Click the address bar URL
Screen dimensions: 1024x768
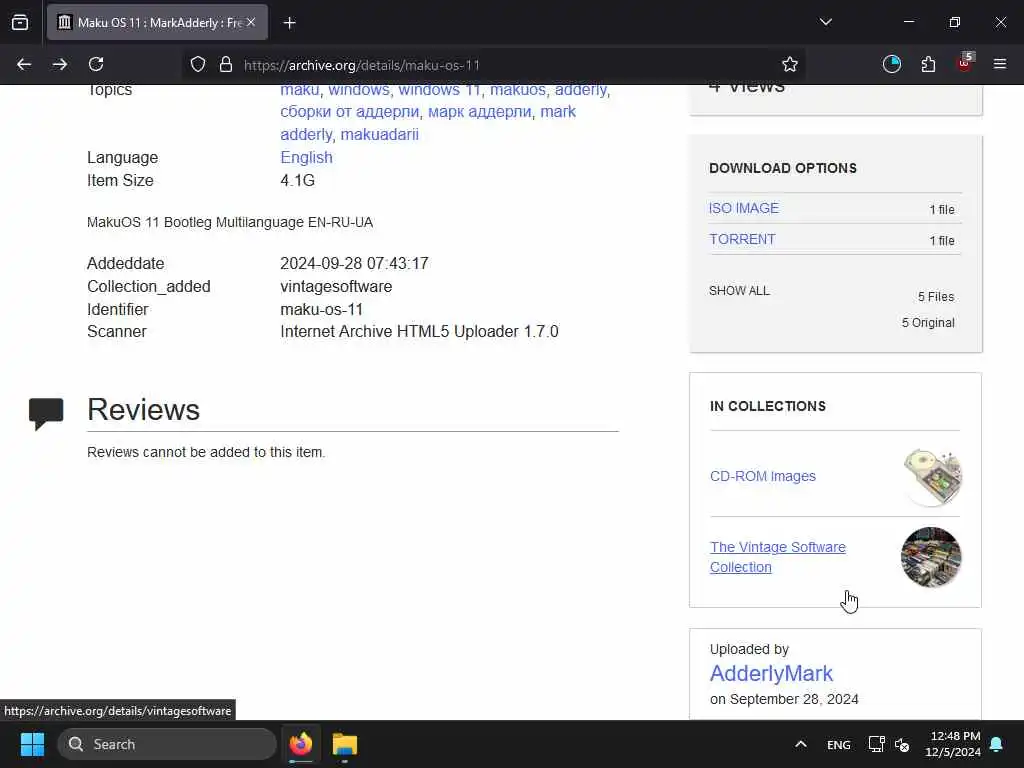pos(362,65)
